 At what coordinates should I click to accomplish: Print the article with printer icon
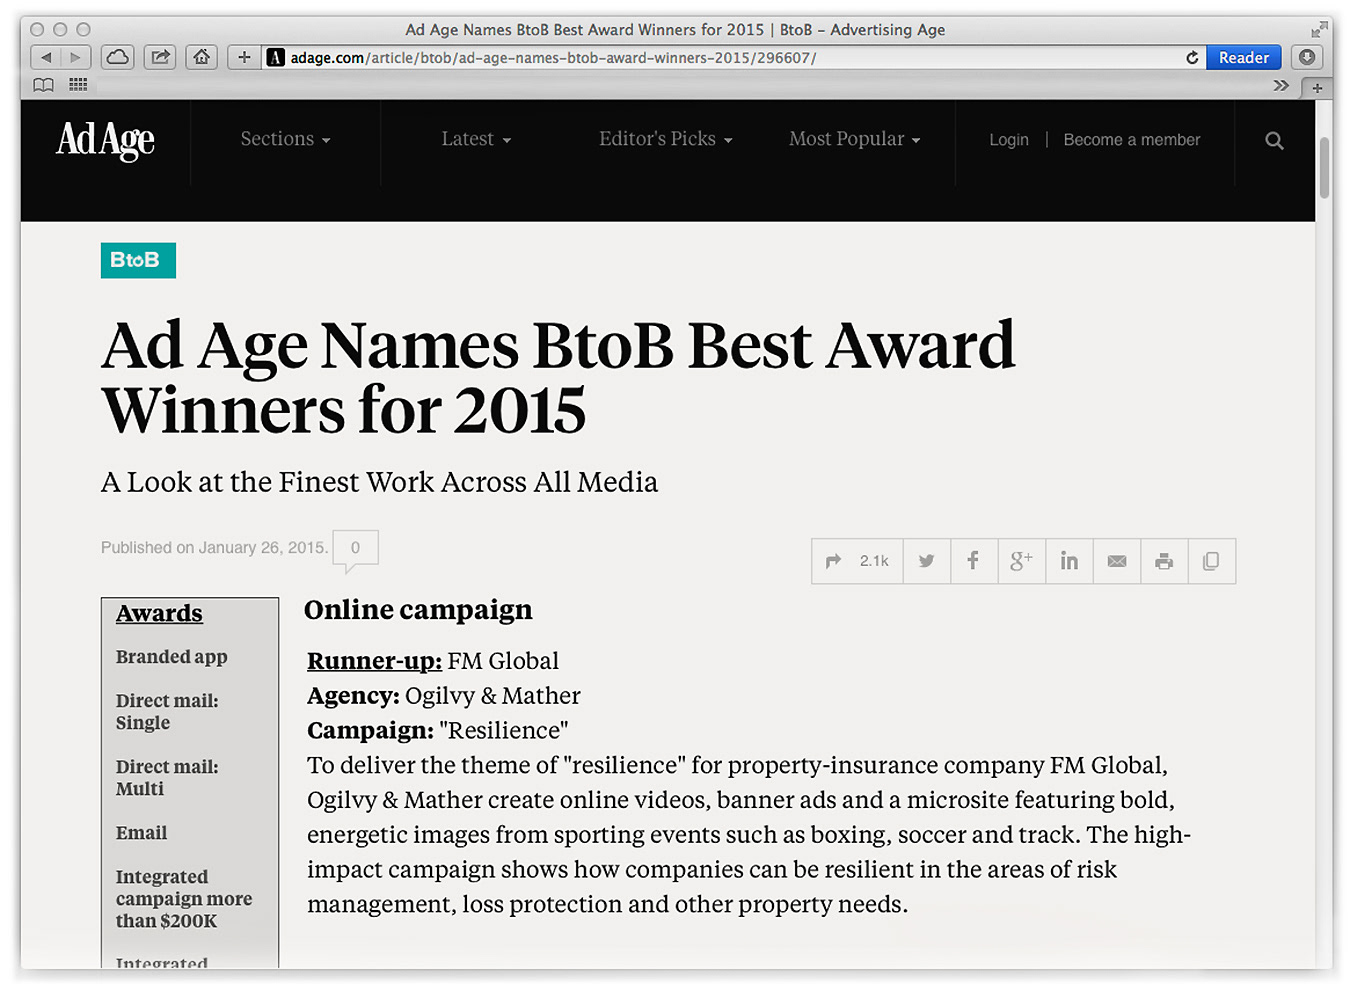(1164, 561)
